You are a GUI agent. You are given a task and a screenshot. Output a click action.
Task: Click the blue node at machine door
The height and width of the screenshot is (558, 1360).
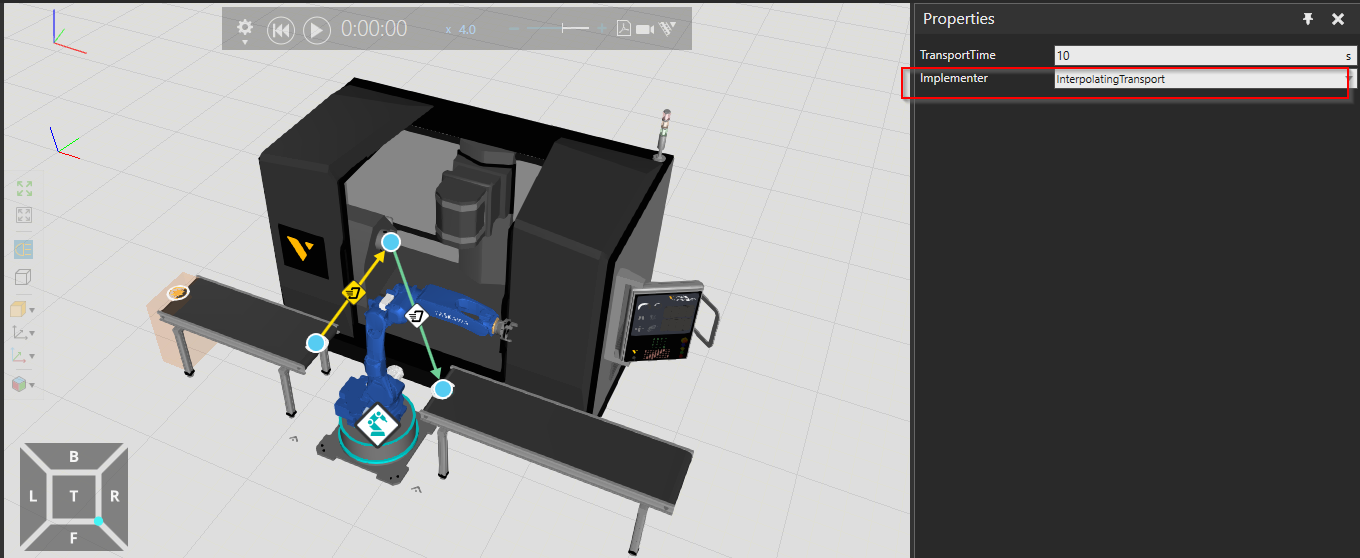coord(391,242)
